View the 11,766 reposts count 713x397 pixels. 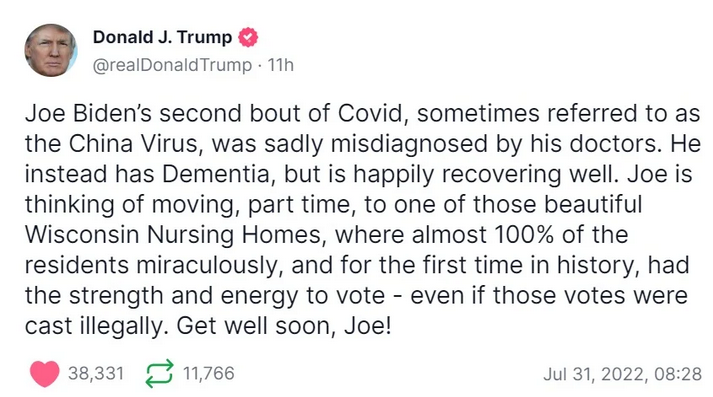209,373
